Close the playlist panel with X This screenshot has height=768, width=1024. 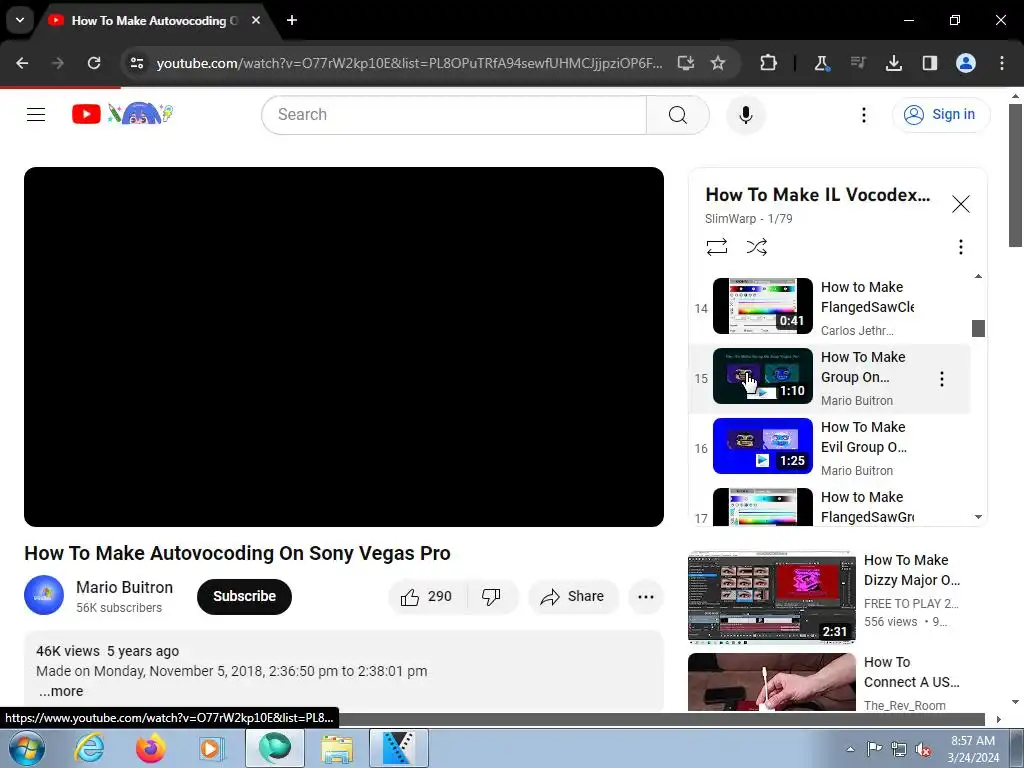point(960,204)
